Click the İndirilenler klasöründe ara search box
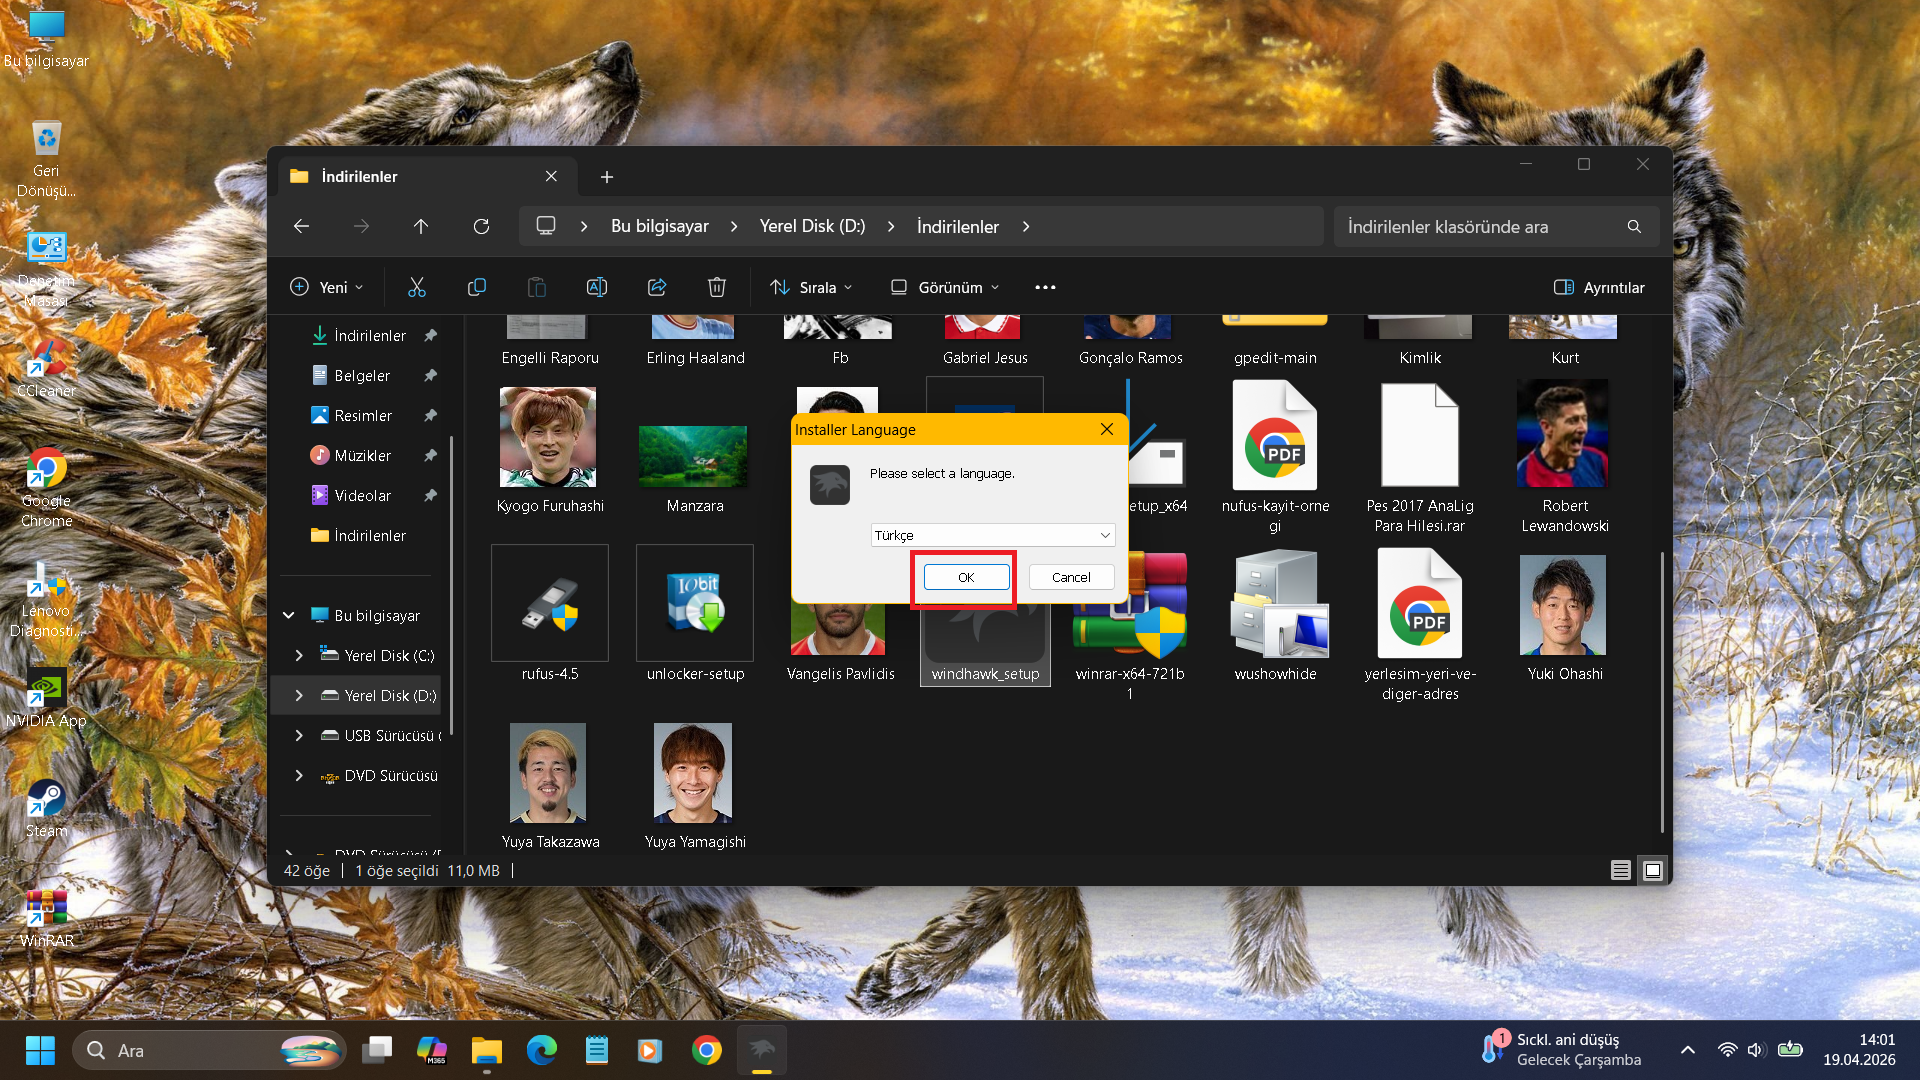This screenshot has height=1080, width=1920. click(x=1496, y=227)
